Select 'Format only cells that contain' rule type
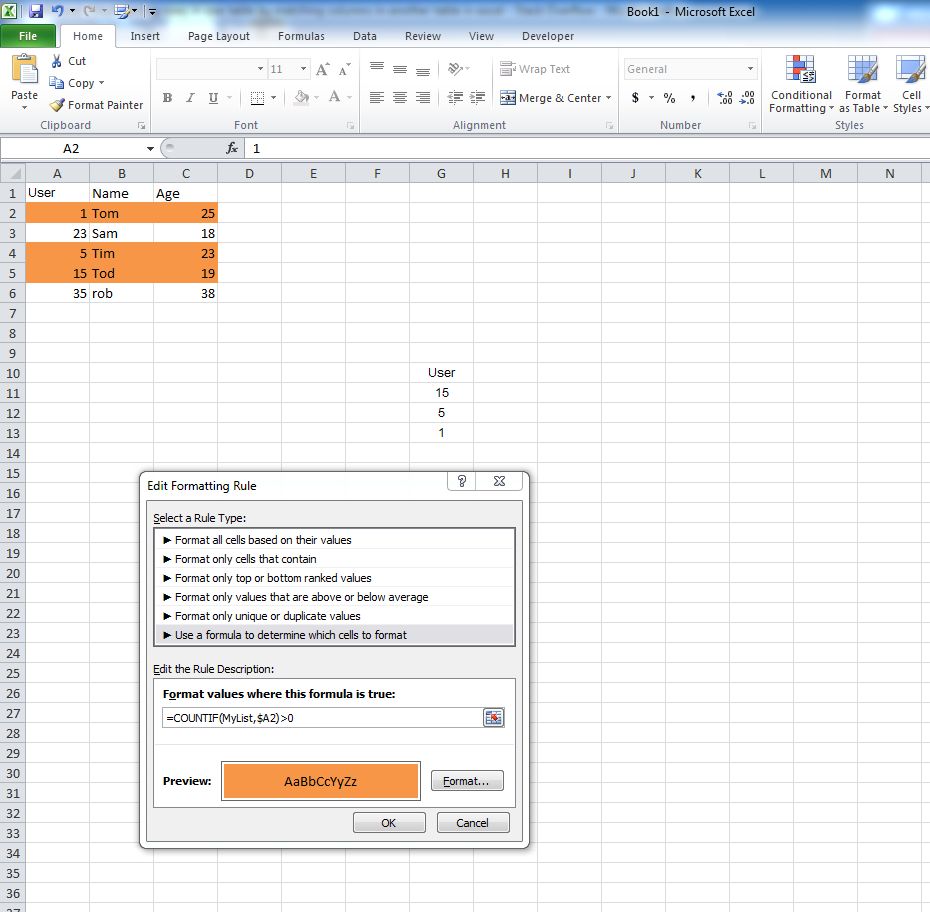 click(334, 559)
